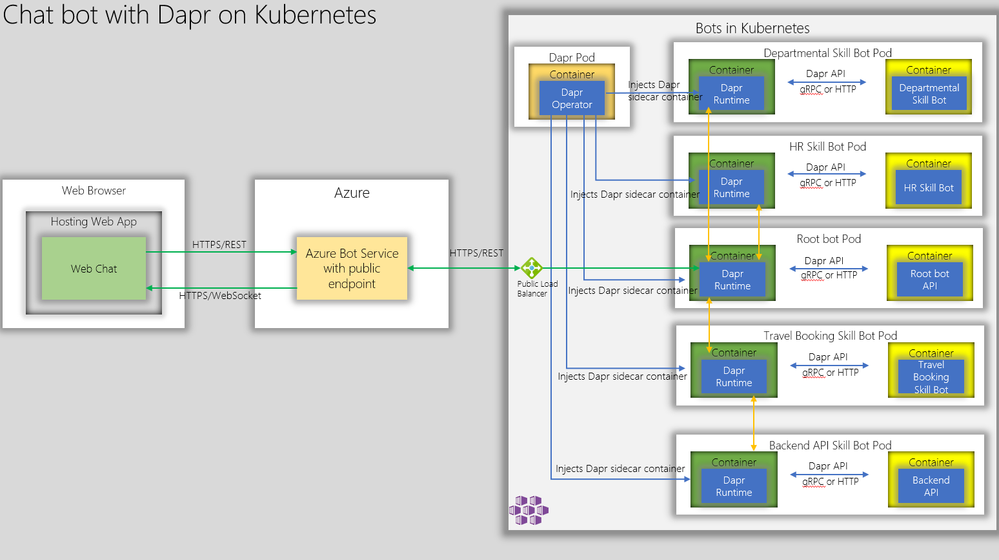Click the Dapr Operator box
Viewport: 999px width, 560px height.
pos(571,98)
